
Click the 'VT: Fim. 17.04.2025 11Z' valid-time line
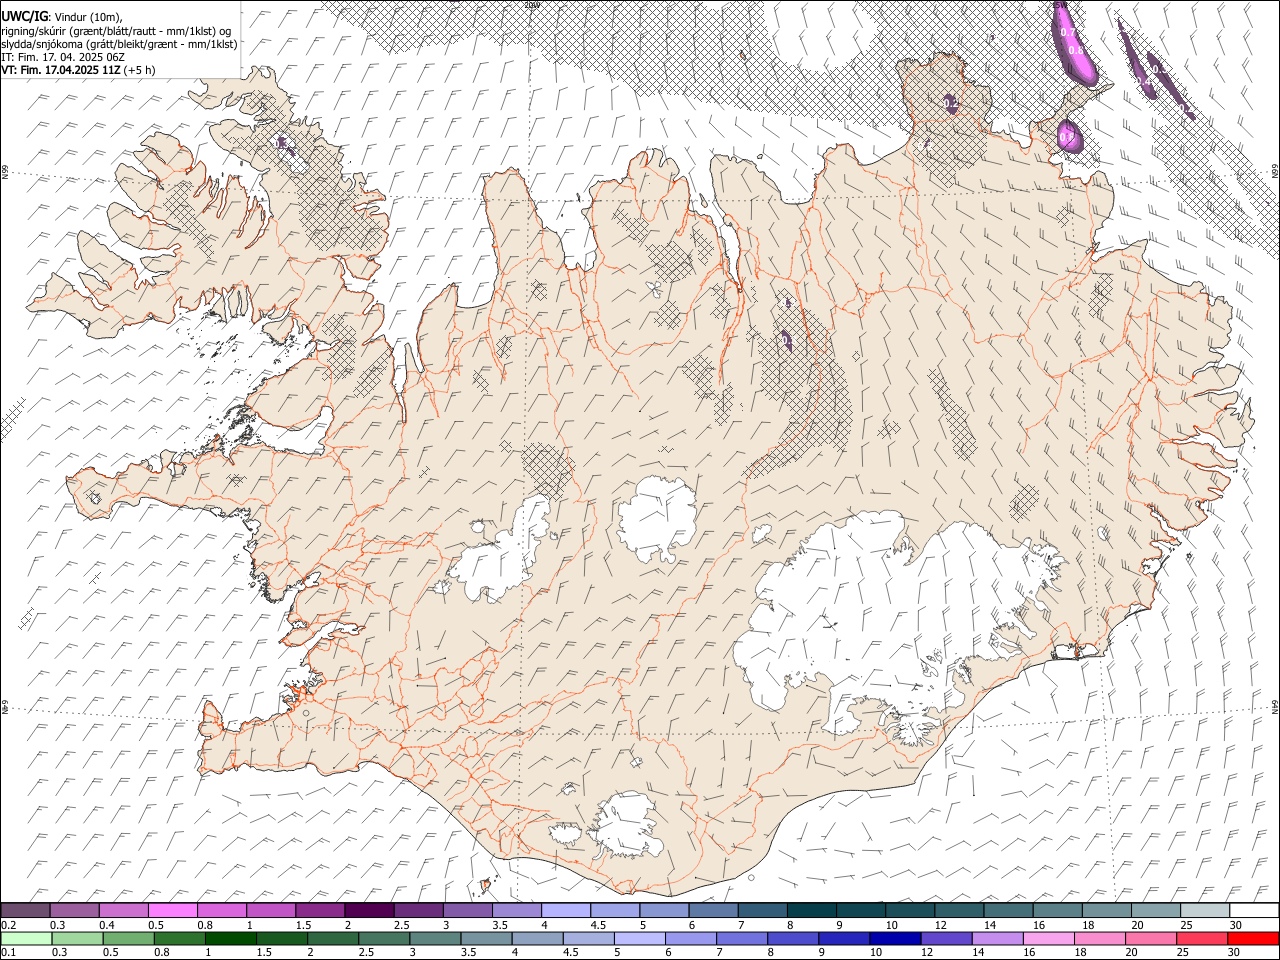point(60,70)
